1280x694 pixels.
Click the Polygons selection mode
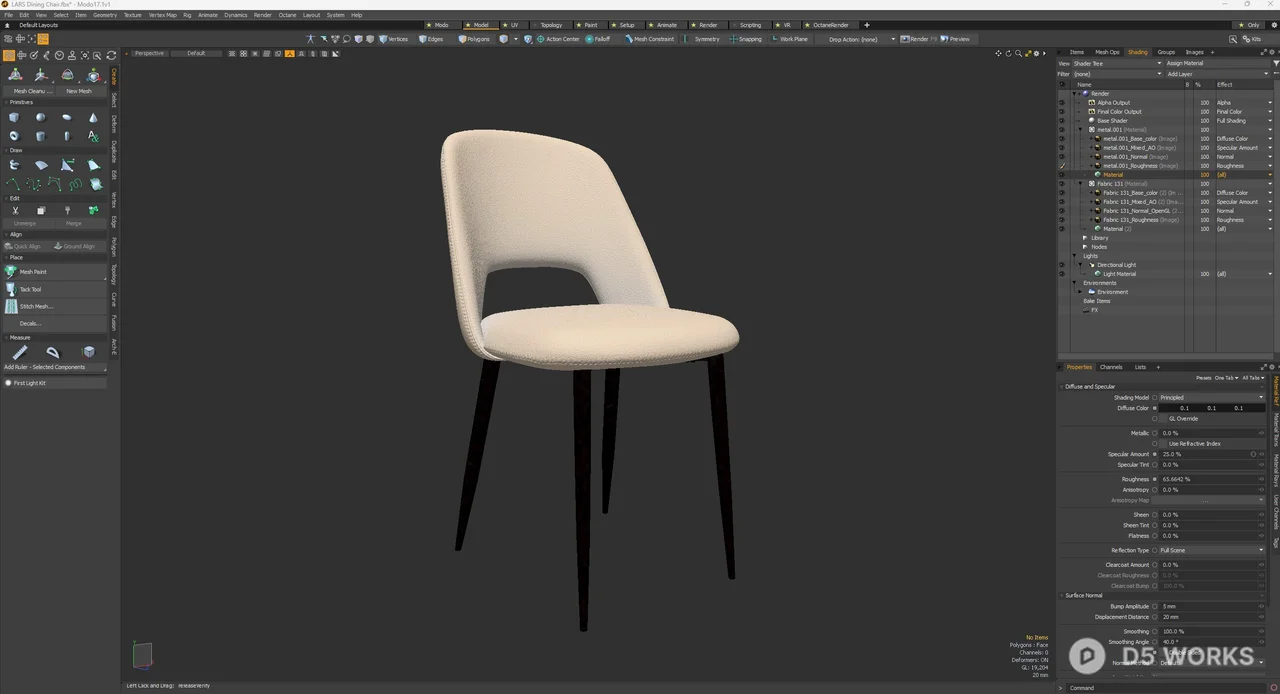click(475, 39)
